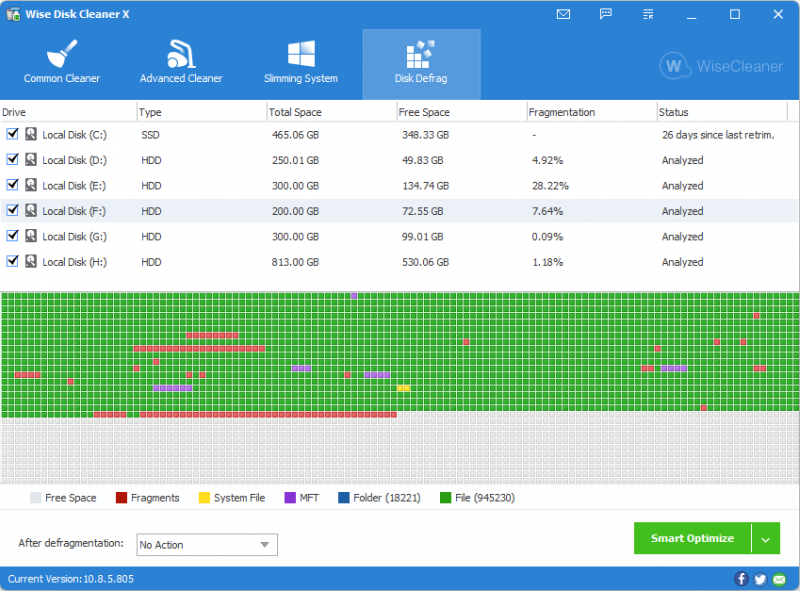Click drive icon for Local Disk (C:)
The width and height of the screenshot is (800, 591).
click(31, 134)
